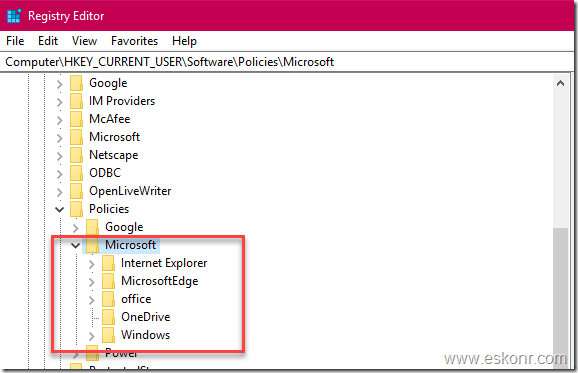Select the Windows key label

pos(146,335)
